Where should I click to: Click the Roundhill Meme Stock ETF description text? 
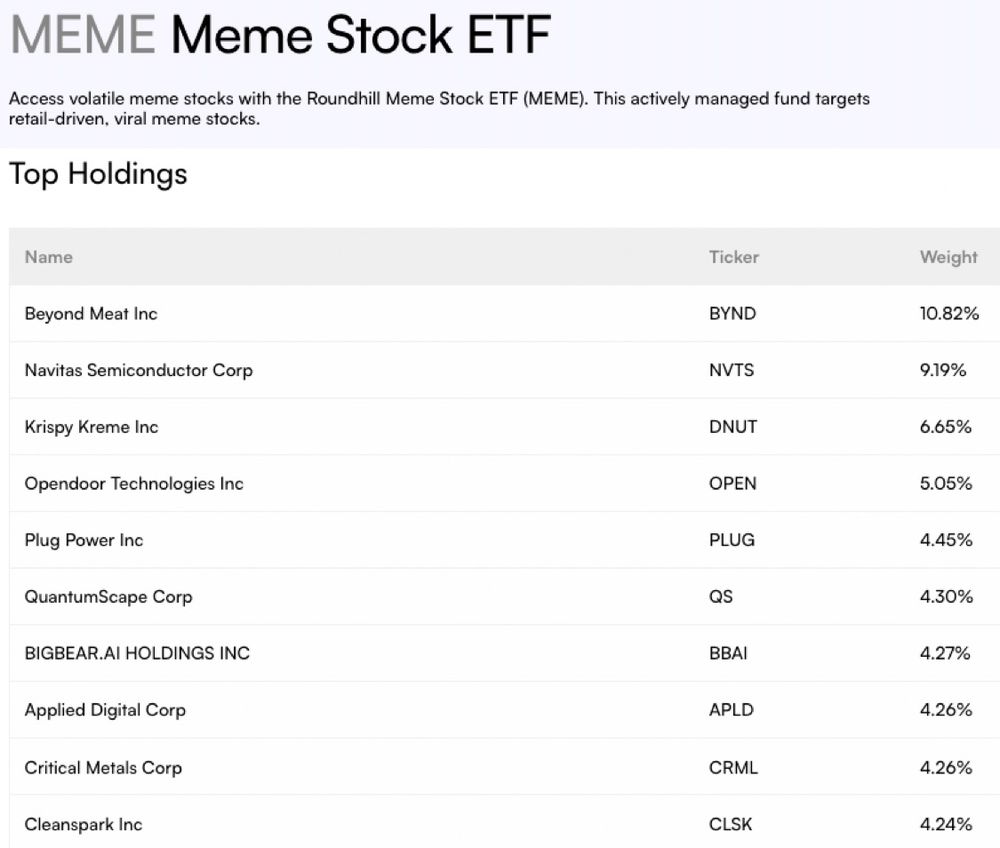click(439, 109)
